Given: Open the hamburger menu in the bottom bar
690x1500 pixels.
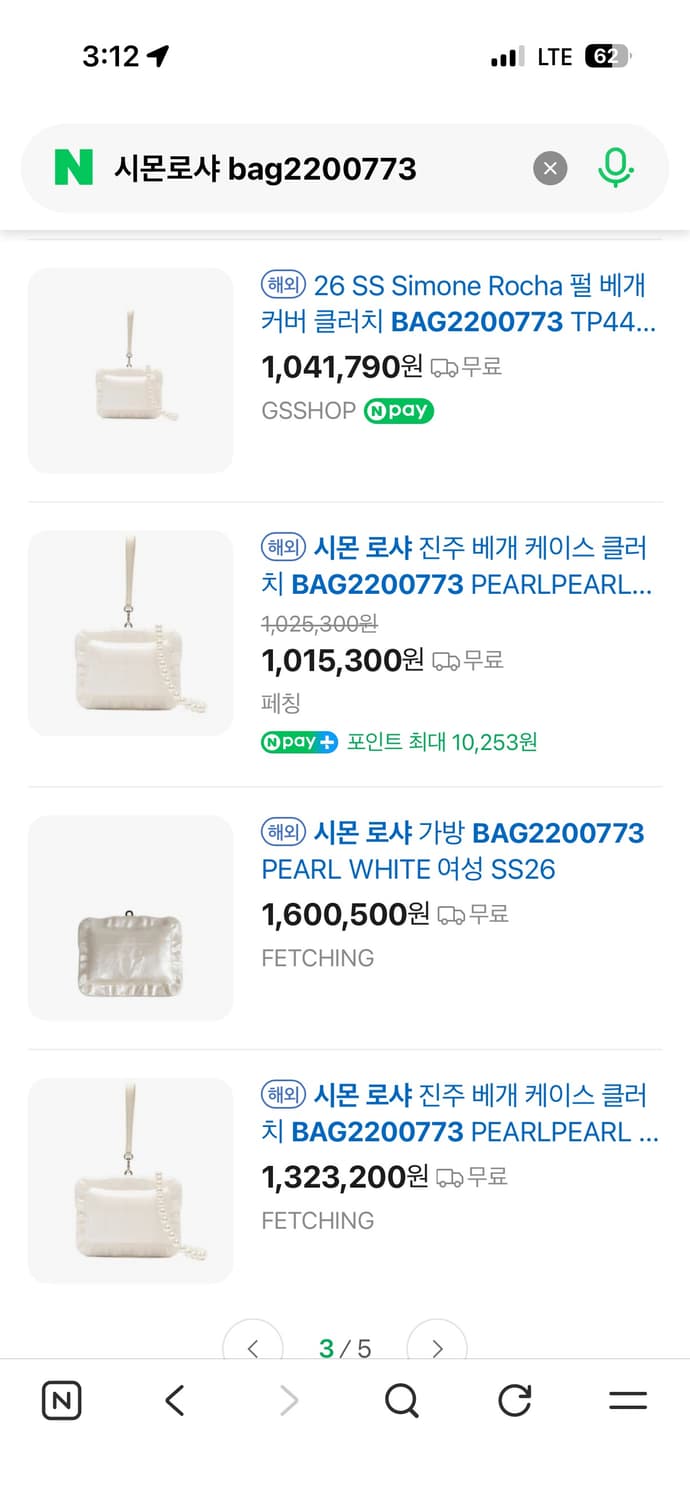Looking at the screenshot, I should click(x=628, y=1400).
